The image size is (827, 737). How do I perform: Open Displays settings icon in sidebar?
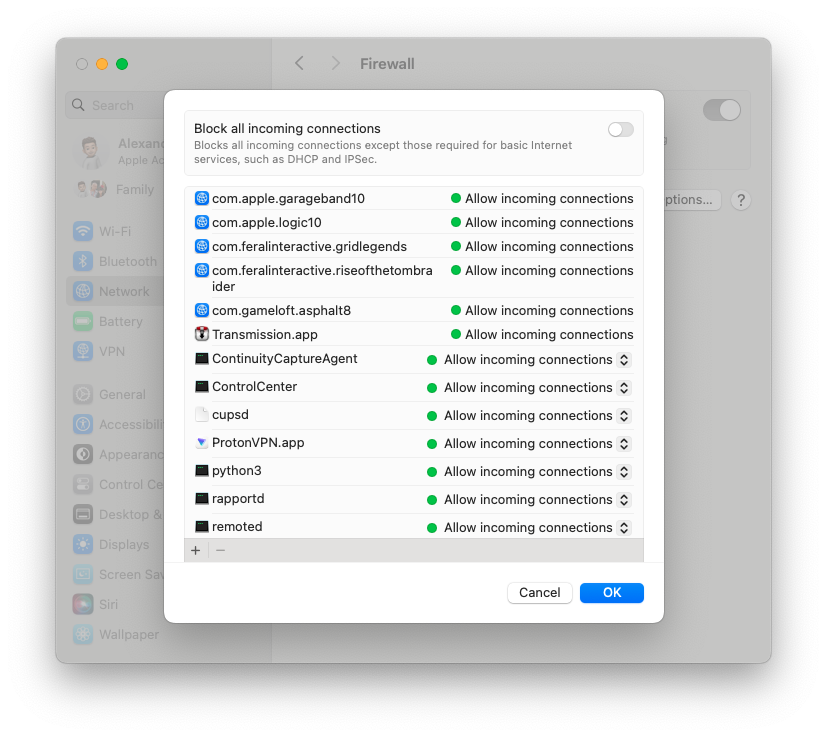tap(83, 544)
